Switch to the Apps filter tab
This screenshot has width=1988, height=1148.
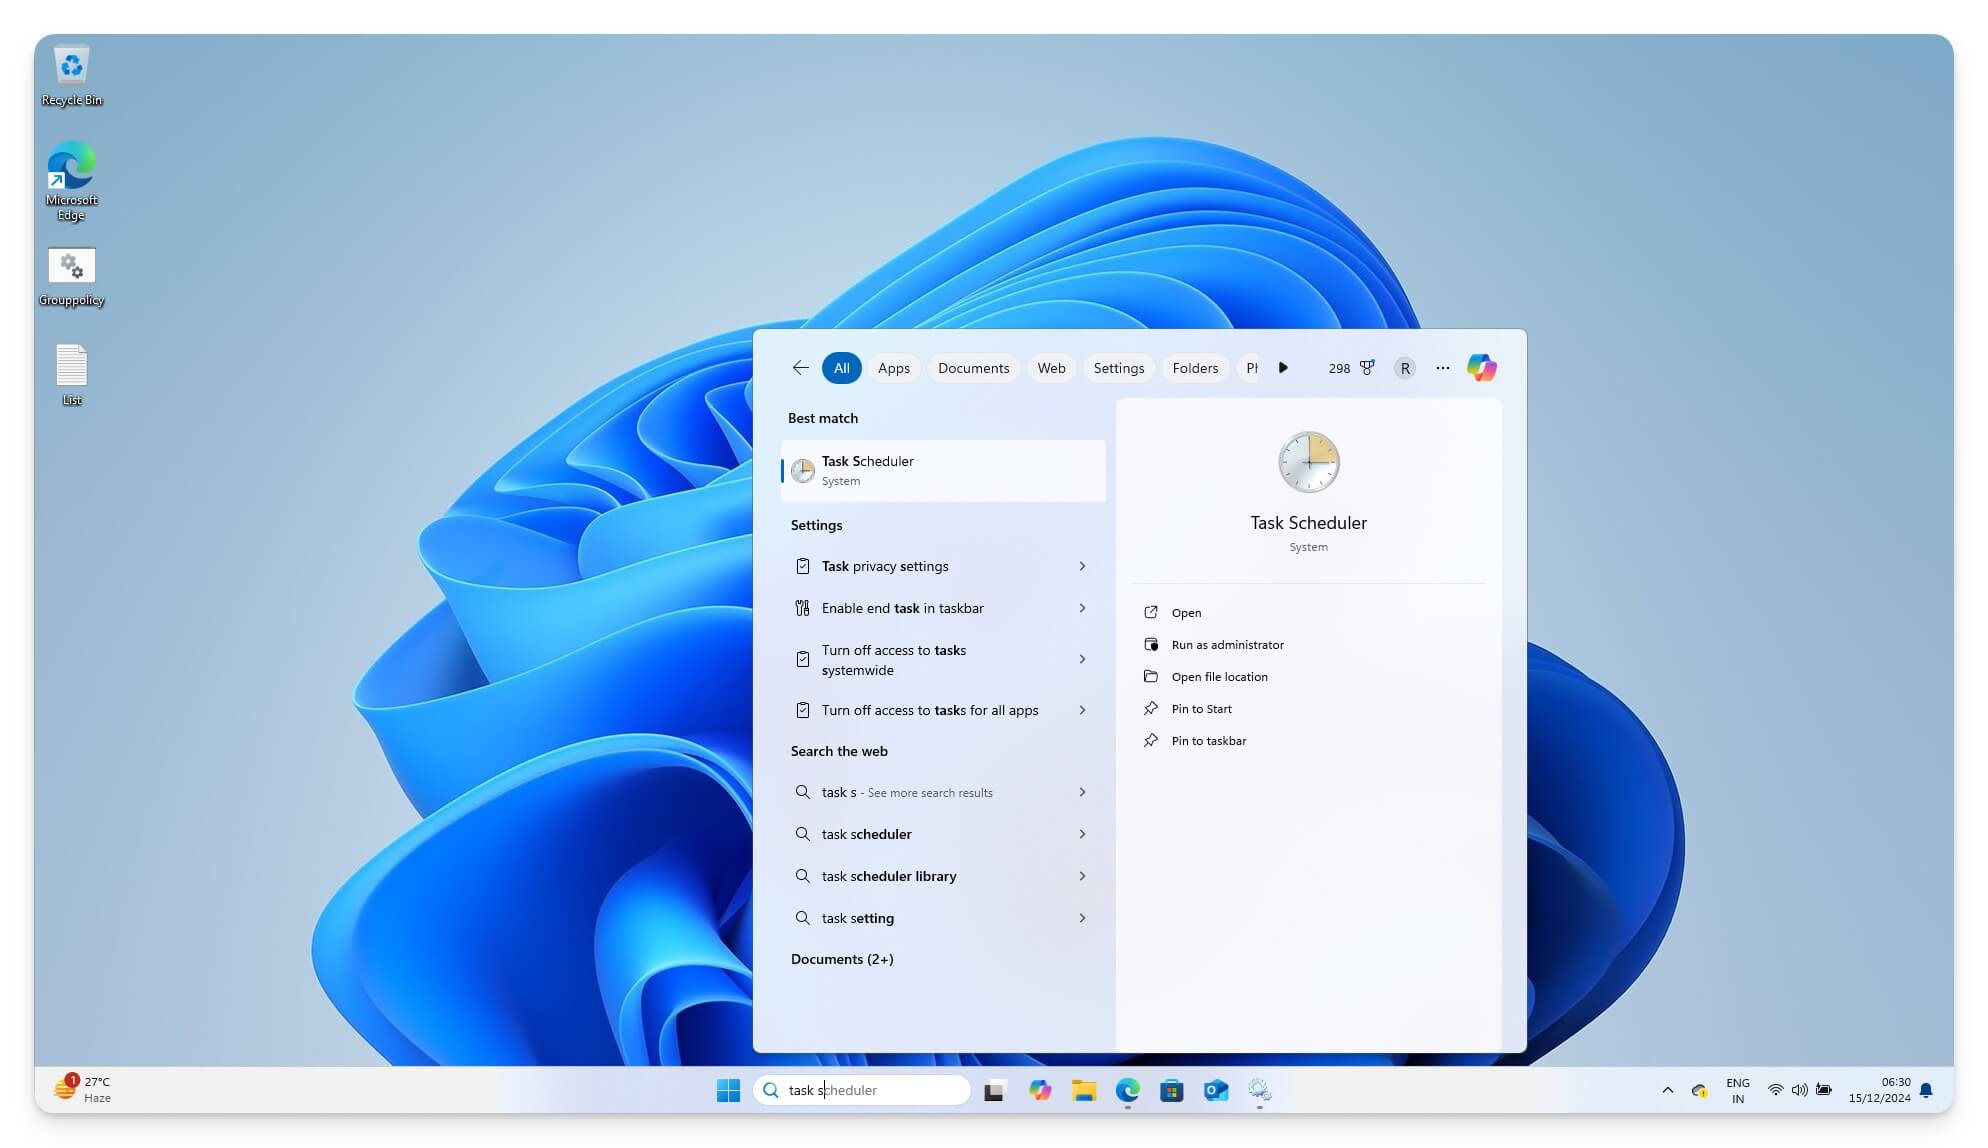click(x=893, y=368)
